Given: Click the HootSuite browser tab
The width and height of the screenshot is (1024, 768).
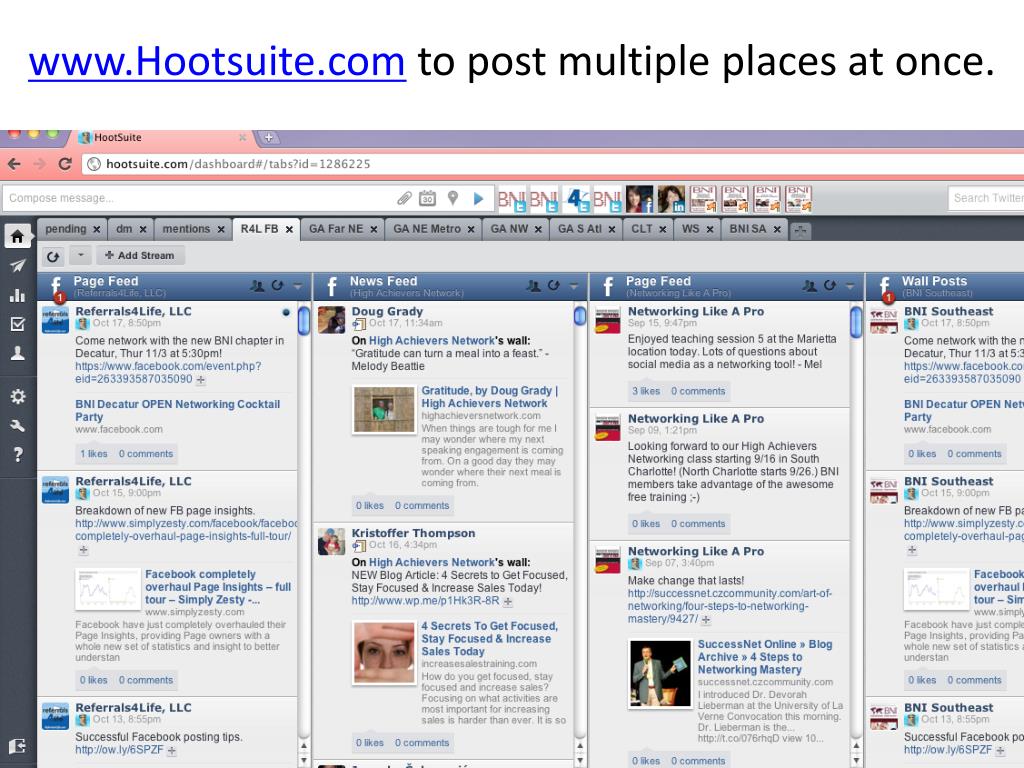Looking at the screenshot, I should [x=162, y=137].
